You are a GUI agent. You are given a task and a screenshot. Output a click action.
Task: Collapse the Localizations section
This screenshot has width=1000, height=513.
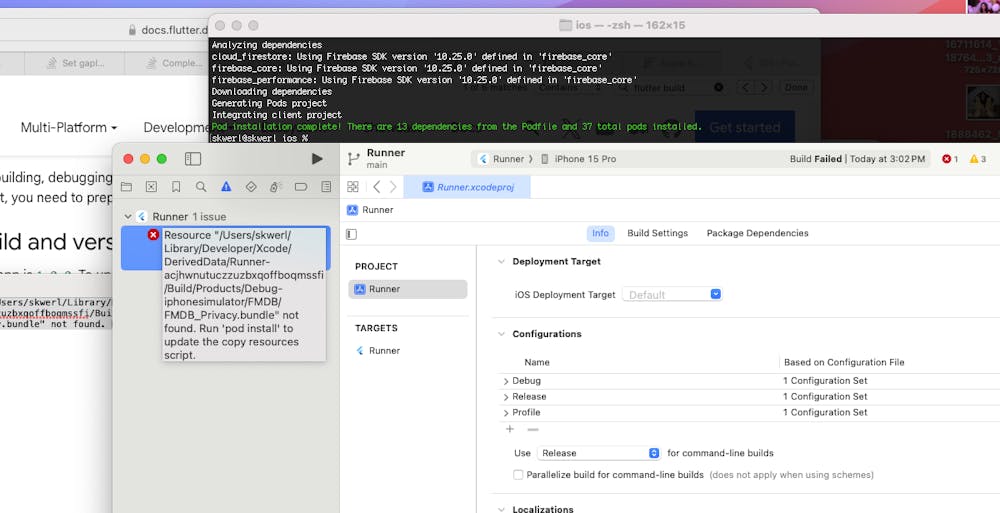pos(501,510)
